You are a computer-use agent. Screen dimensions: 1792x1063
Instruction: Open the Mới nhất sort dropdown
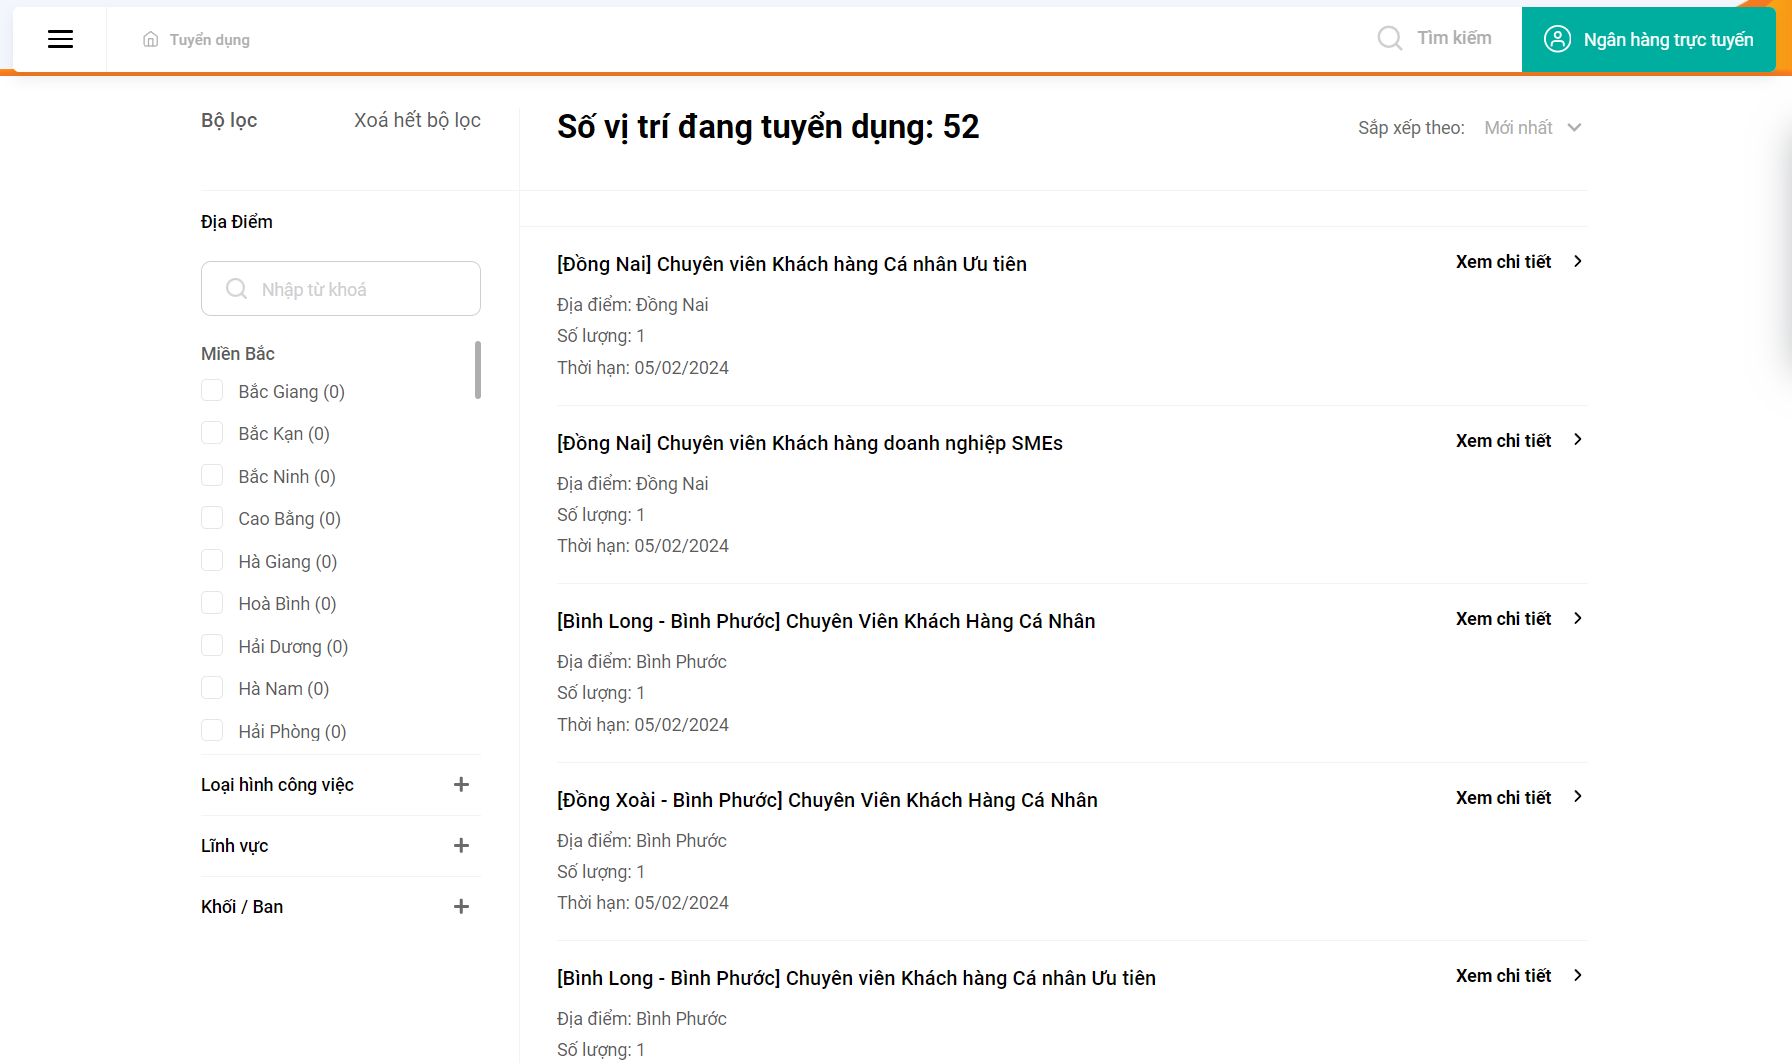coord(1532,128)
